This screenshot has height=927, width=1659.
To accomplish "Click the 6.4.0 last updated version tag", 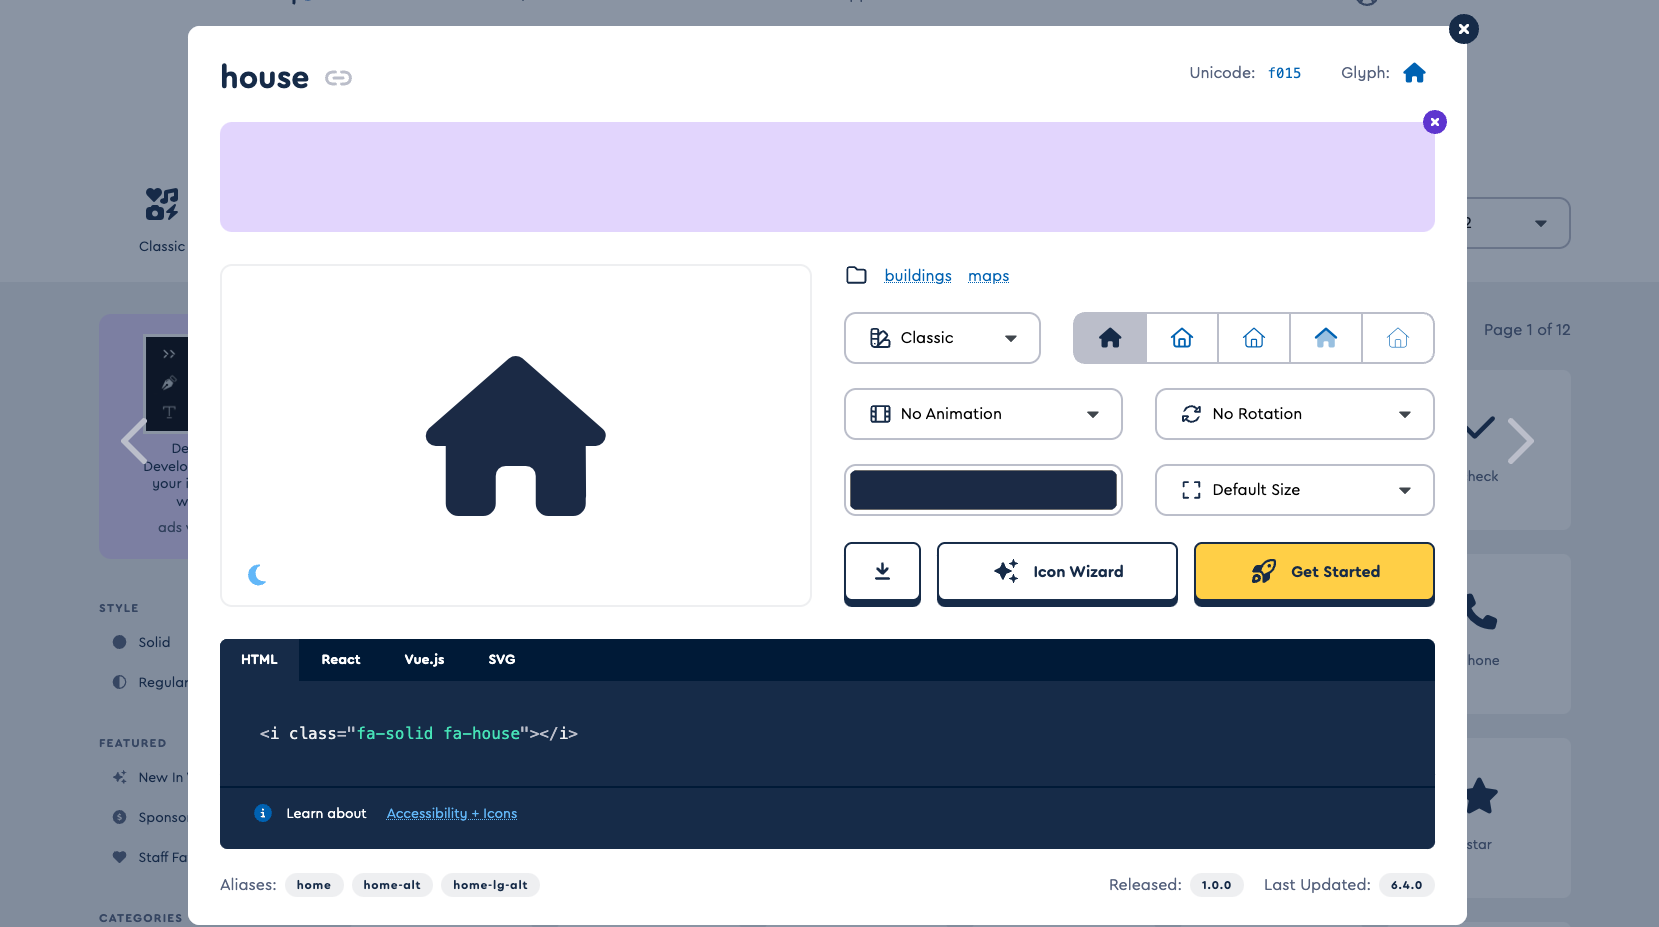I will pos(1406,885).
